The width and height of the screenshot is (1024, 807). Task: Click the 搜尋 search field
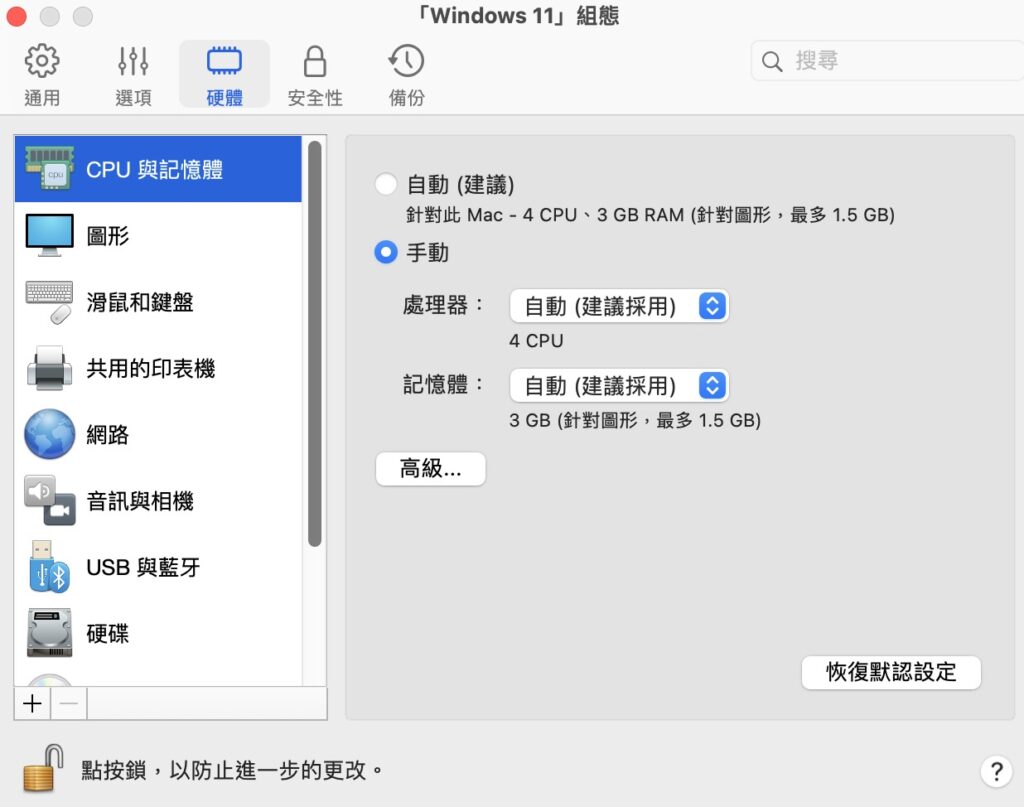[887, 61]
